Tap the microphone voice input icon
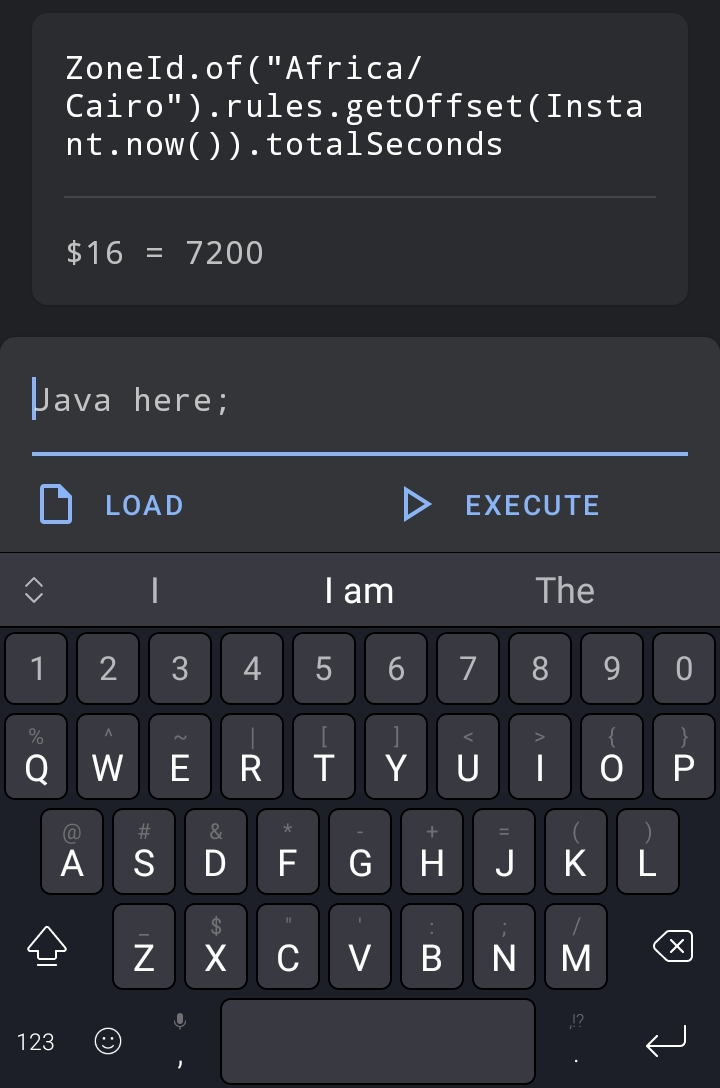This screenshot has height=1088, width=720. tap(180, 1020)
